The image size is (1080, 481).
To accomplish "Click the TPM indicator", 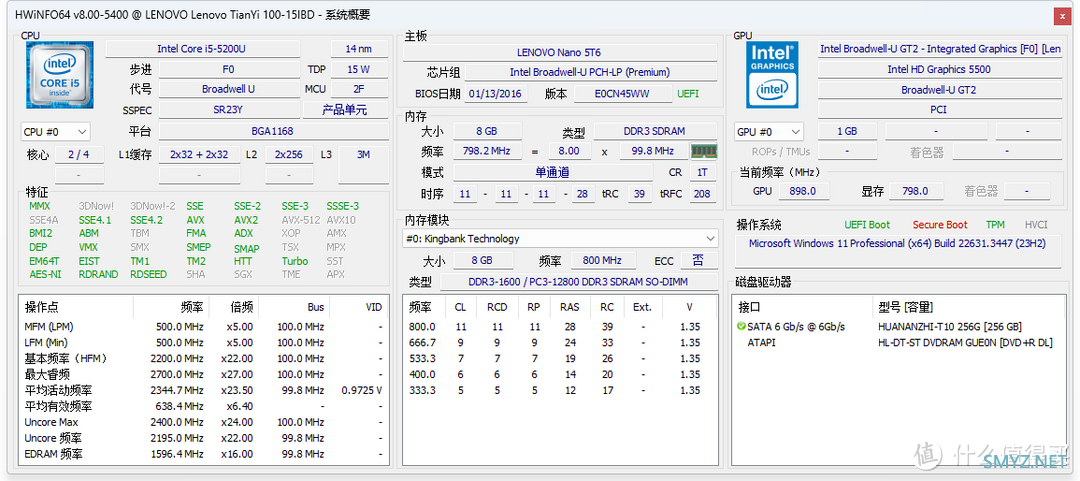I will tap(995, 225).
